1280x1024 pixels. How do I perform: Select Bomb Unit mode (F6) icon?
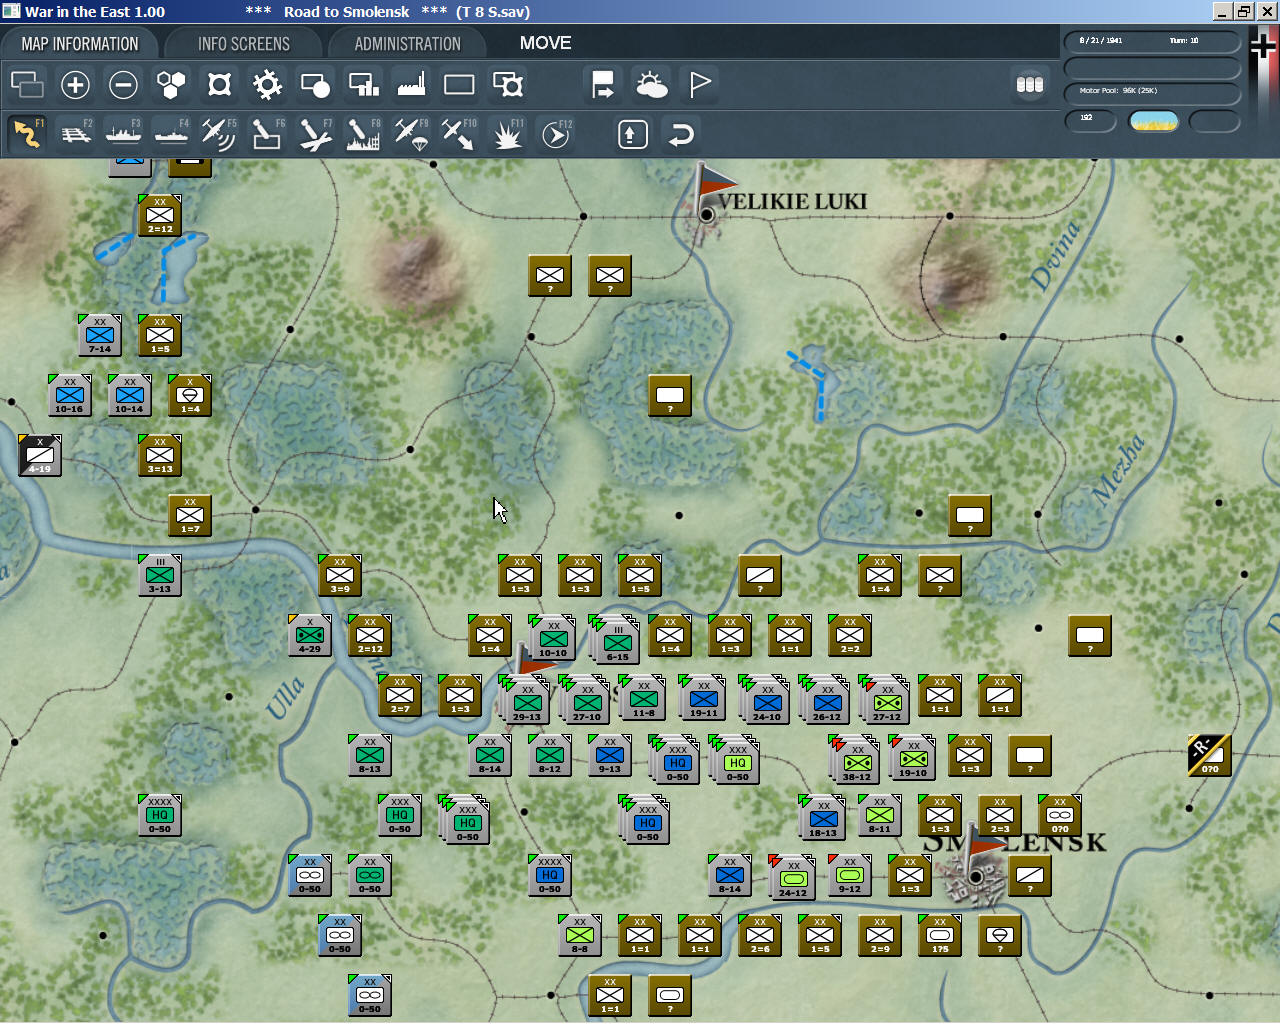pyautogui.click(x=267, y=134)
